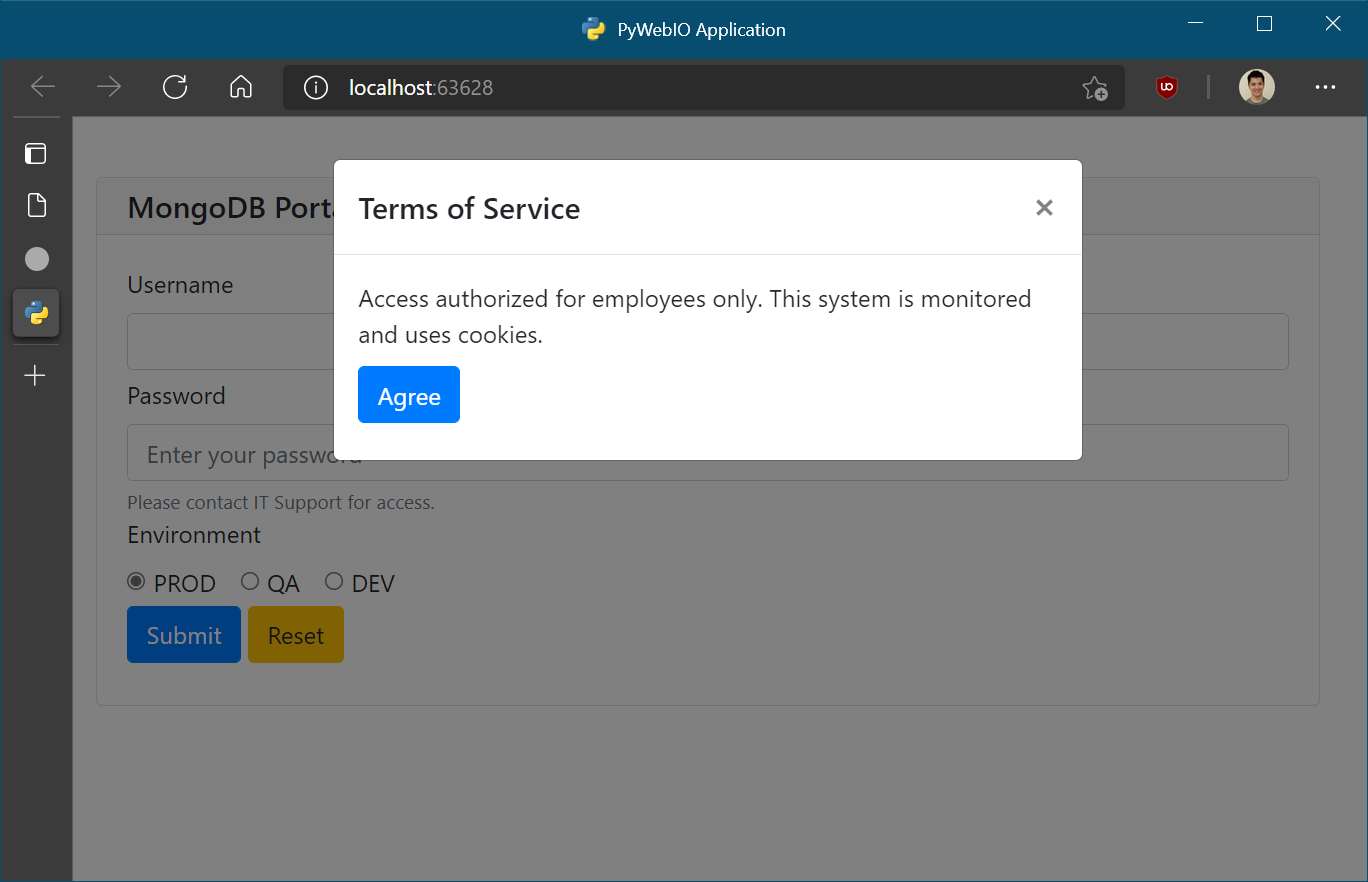This screenshot has height=882, width=1368.
Task: Add page to favorites star icon
Action: pyautogui.click(x=1095, y=88)
